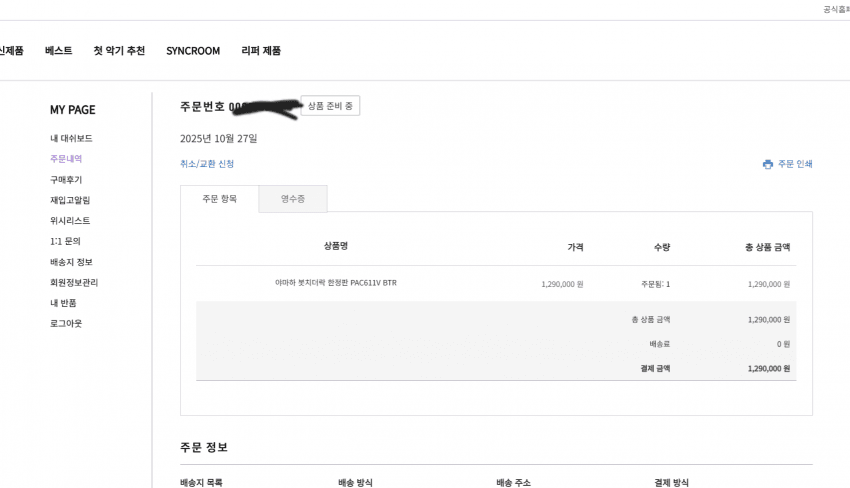This screenshot has height=488, width=850.
Task: Open the 첫 악기 추천 menu
Action: coord(119,51)
